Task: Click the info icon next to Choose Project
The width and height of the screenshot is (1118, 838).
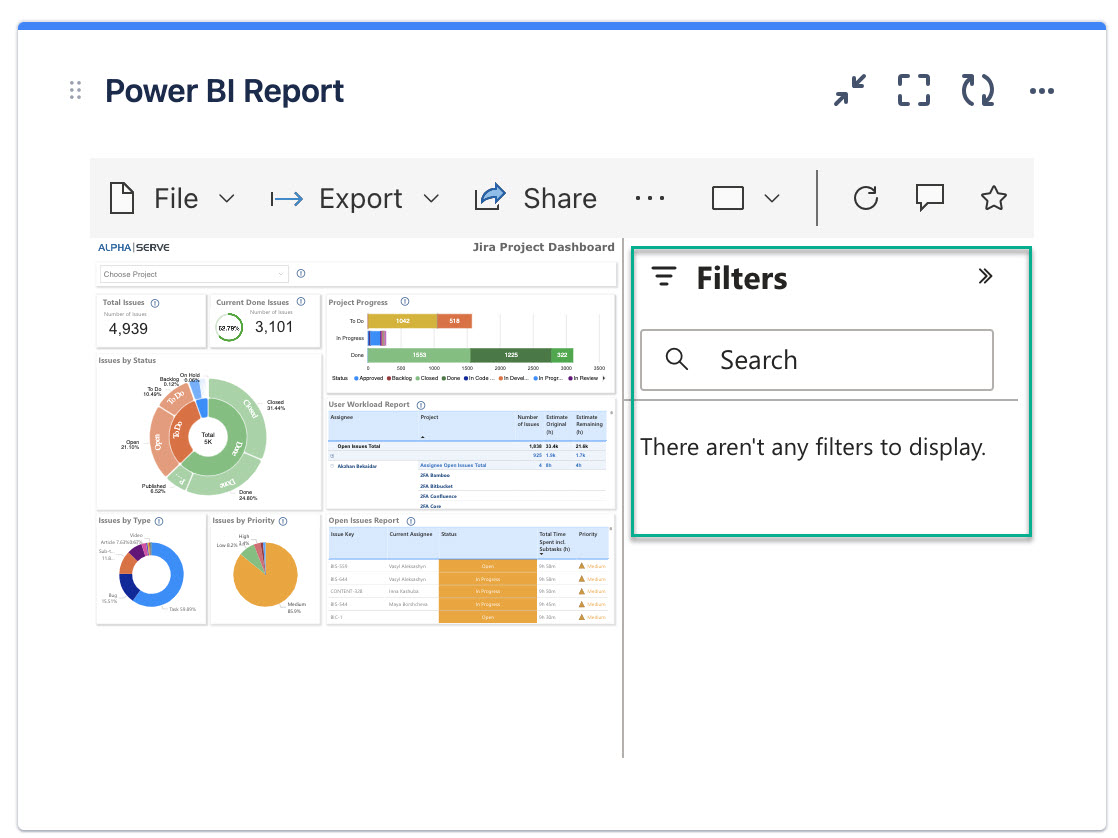Action: [x=301, y=273]
